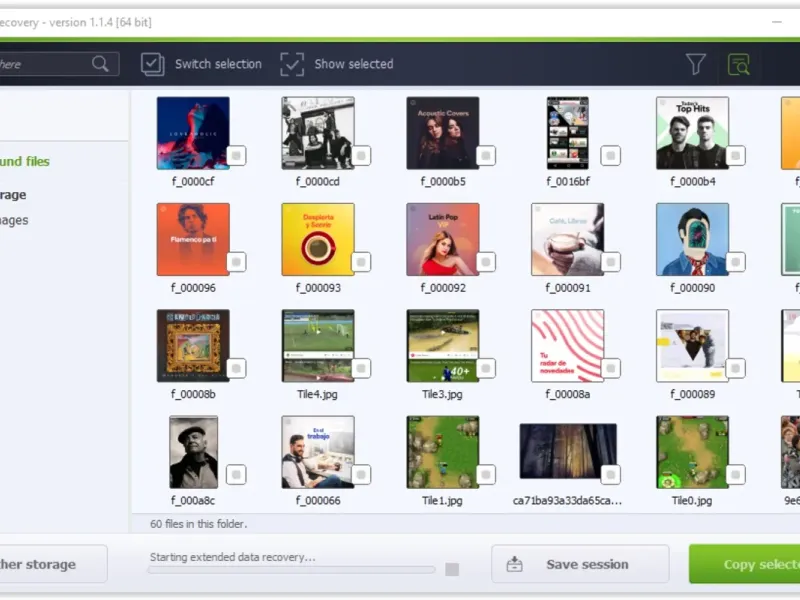Select the f_0000cd band photo thumbnail
800x600 pixels.
(318, 133)
